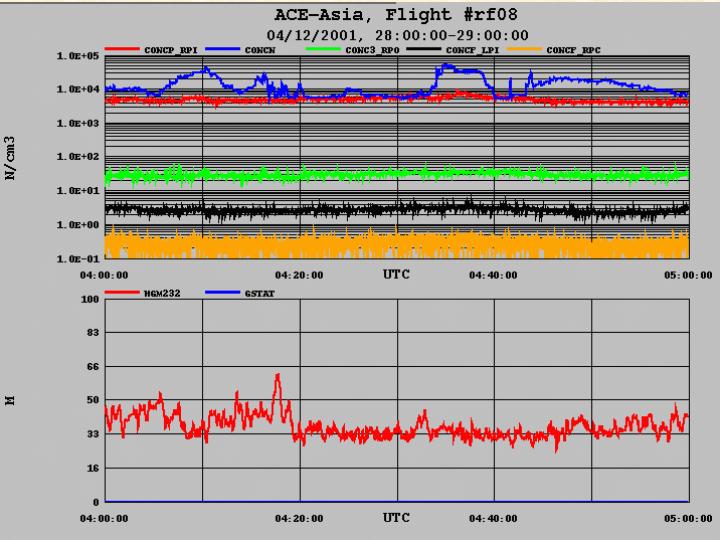720x540 pixels.
Task: Select the CONC3_RPO legend label
Action: [x=372, y=50]
